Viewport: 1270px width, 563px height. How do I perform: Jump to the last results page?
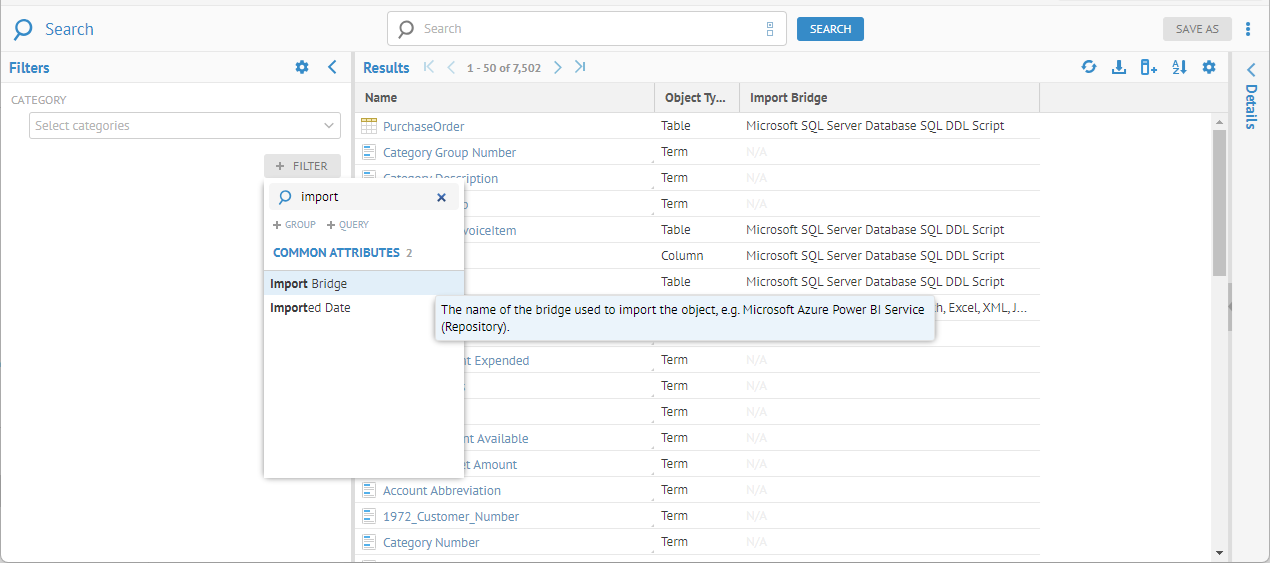580,67
